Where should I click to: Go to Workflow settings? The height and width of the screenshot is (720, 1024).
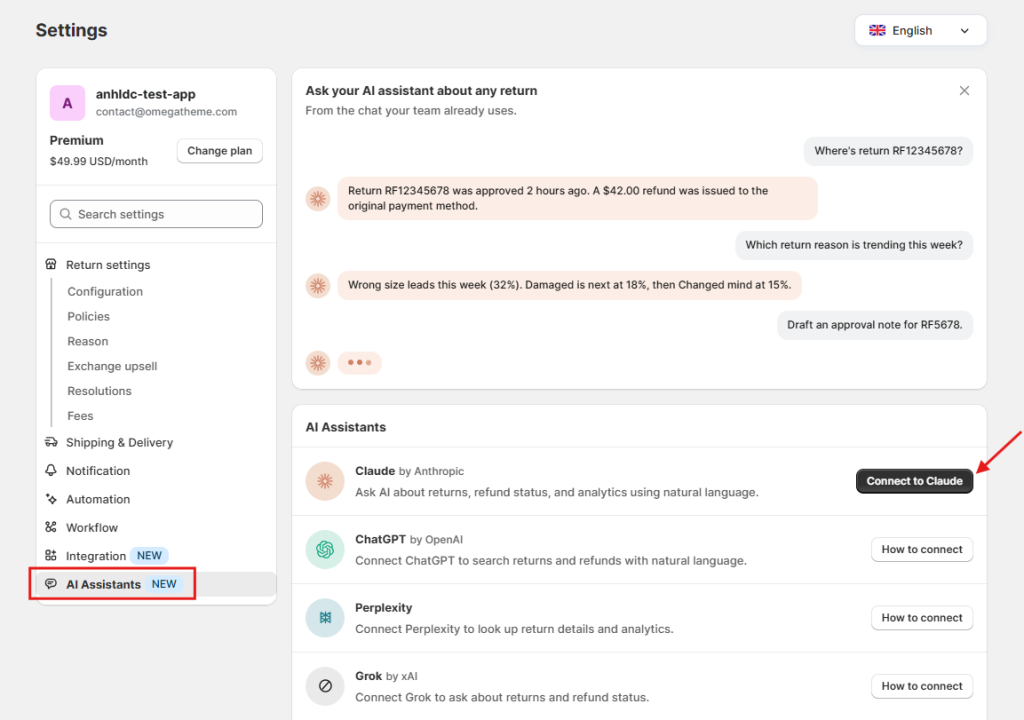click(x=92, y=527)
